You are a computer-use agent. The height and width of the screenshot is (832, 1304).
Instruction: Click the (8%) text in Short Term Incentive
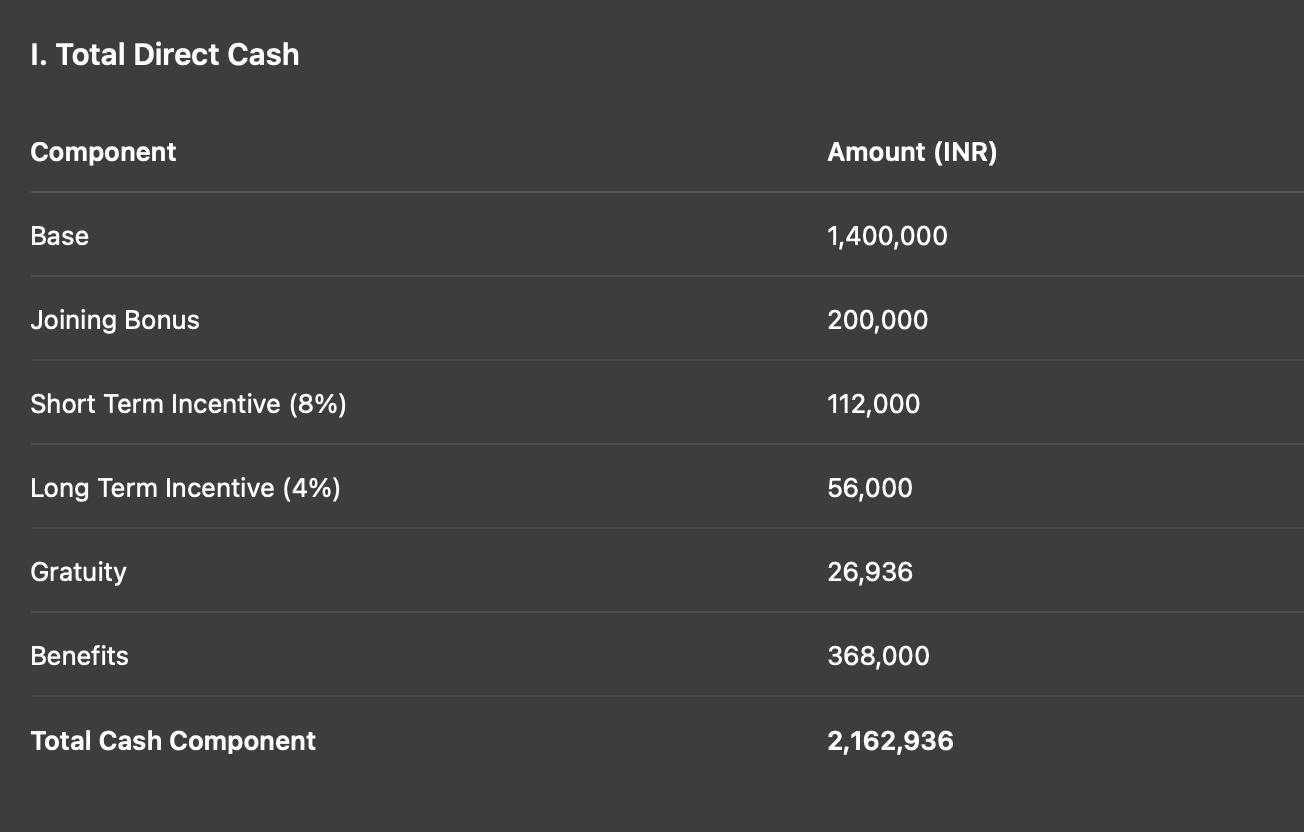pos(317,404)
